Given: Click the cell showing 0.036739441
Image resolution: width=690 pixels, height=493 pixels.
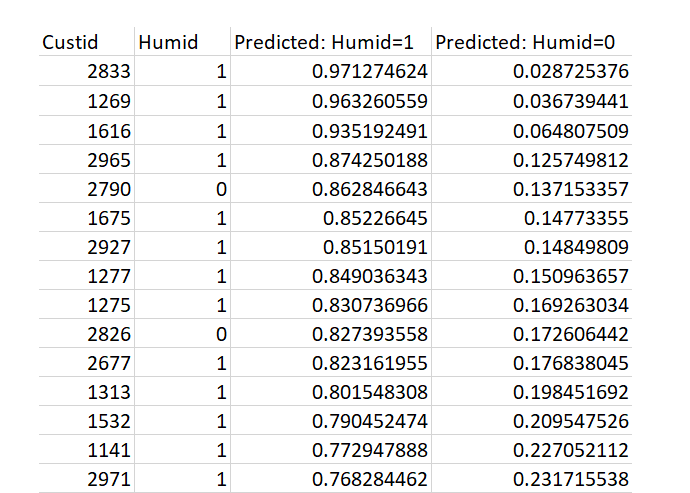Looking at the screenshot, I should tap(532, 101).
